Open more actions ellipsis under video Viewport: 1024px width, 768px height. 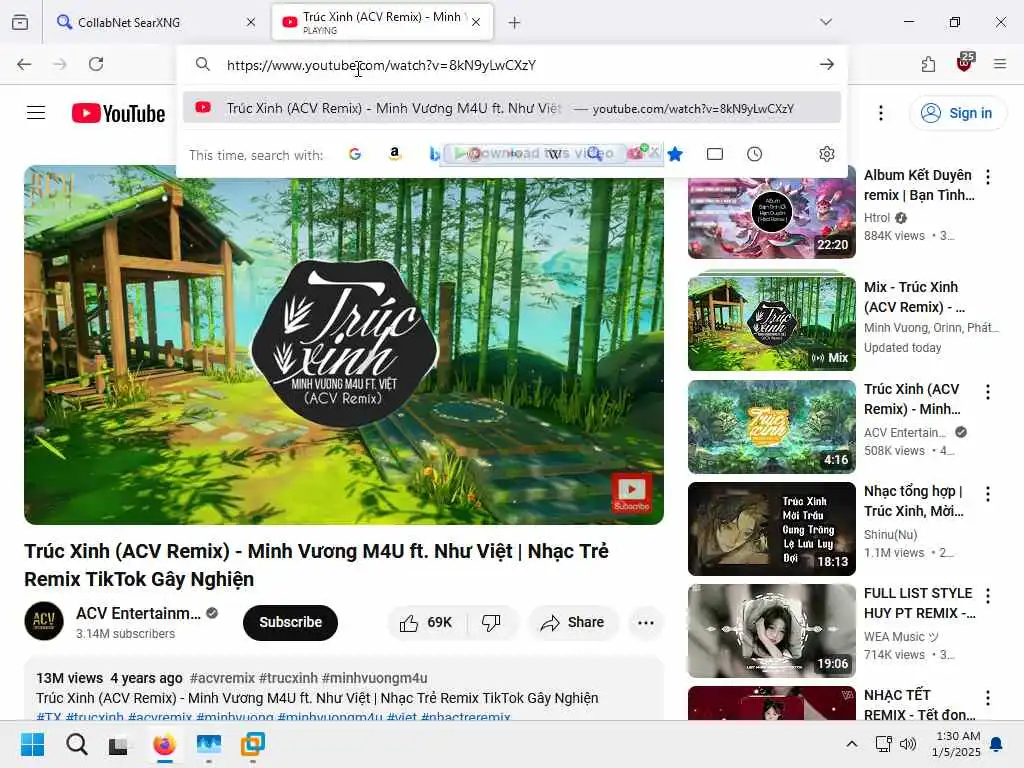coord(646,622)
